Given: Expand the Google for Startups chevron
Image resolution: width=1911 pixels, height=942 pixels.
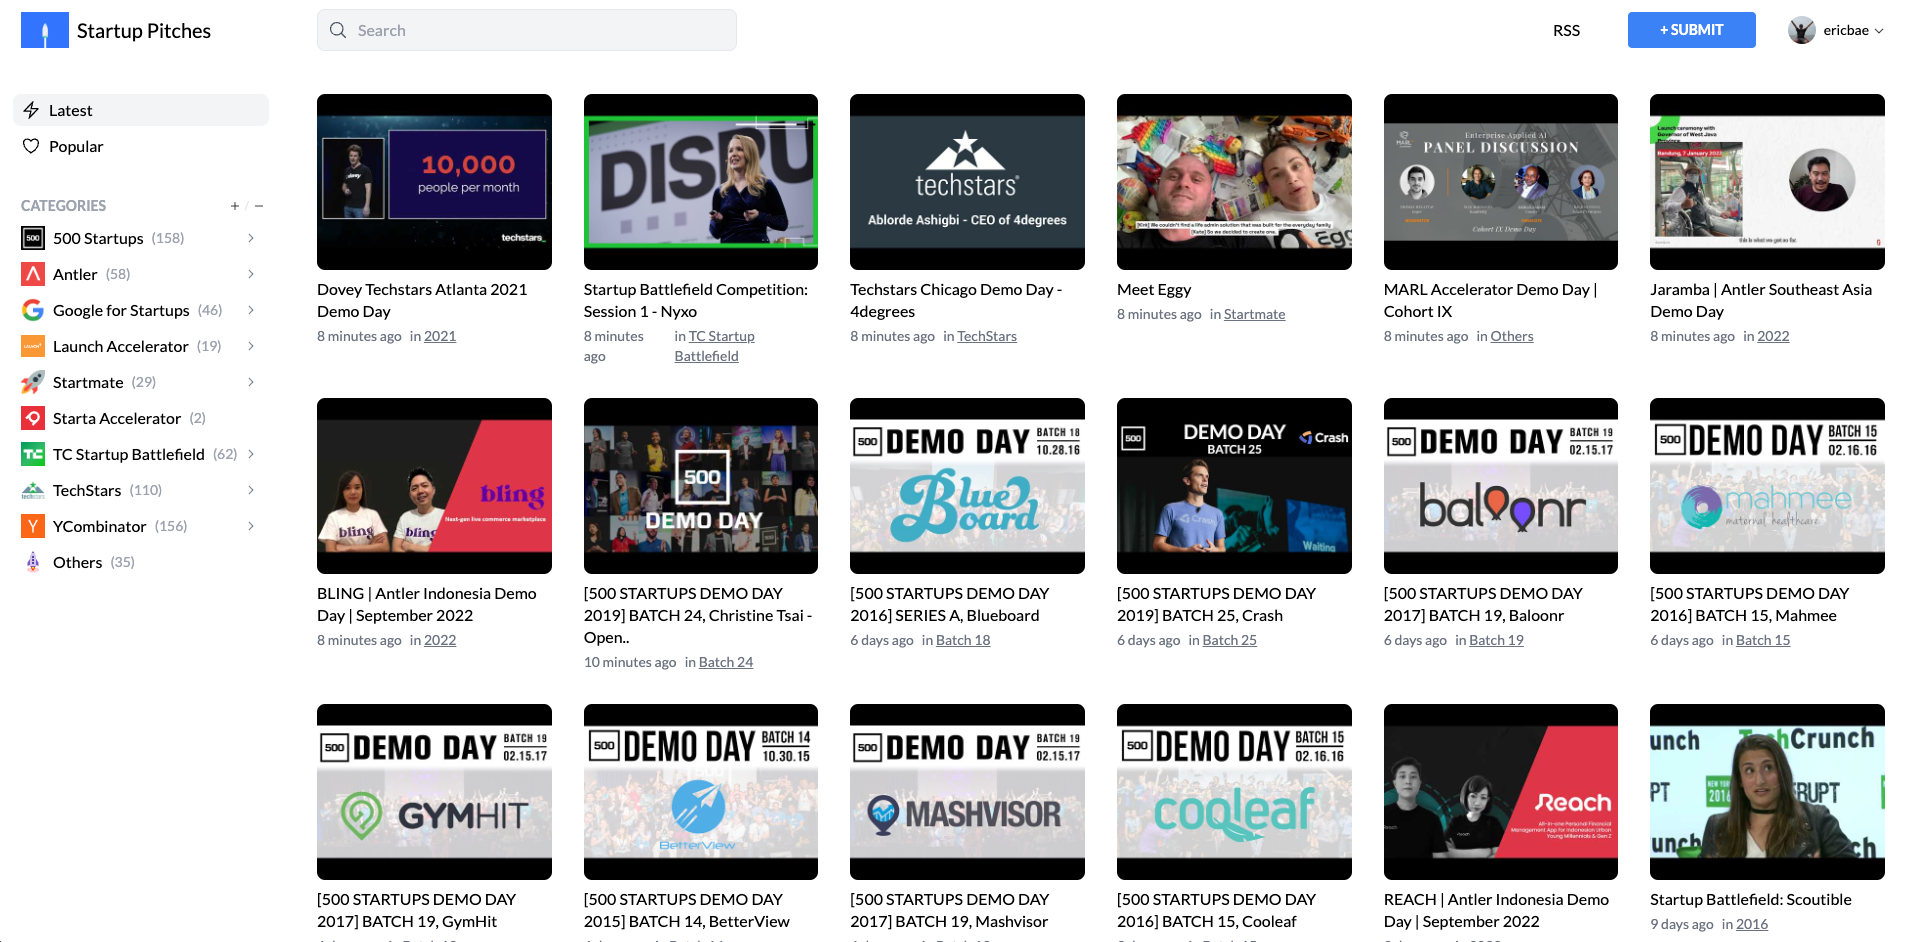Looking at the screenshot, I should pos(251,310).
